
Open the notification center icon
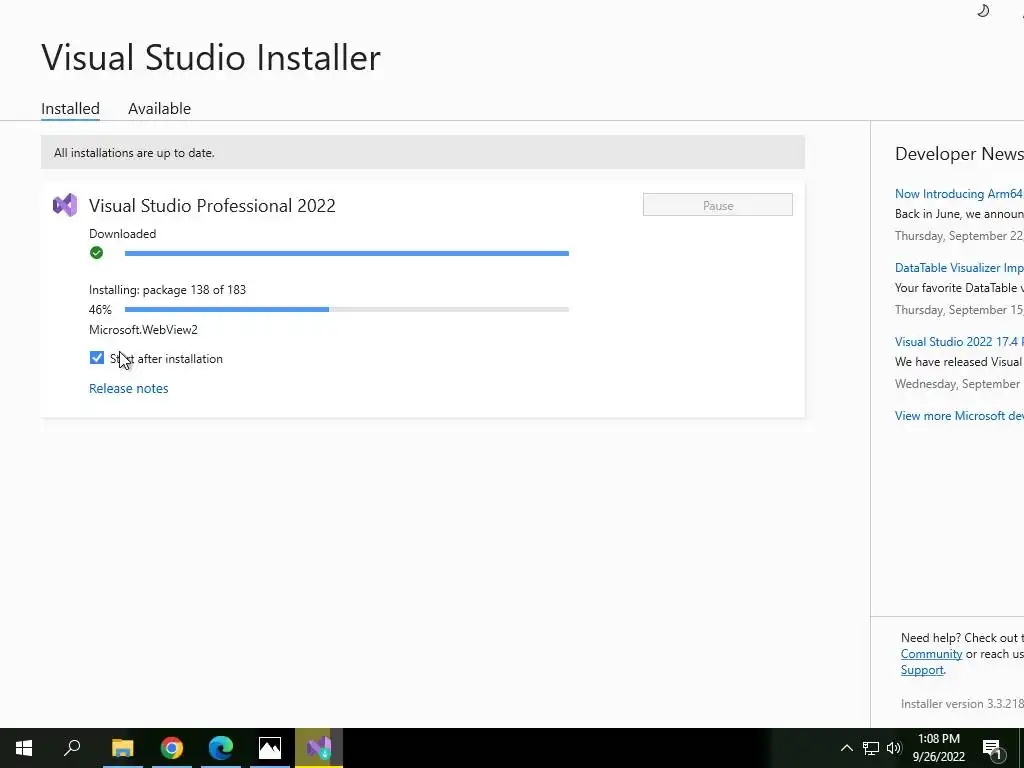[992, 748]
